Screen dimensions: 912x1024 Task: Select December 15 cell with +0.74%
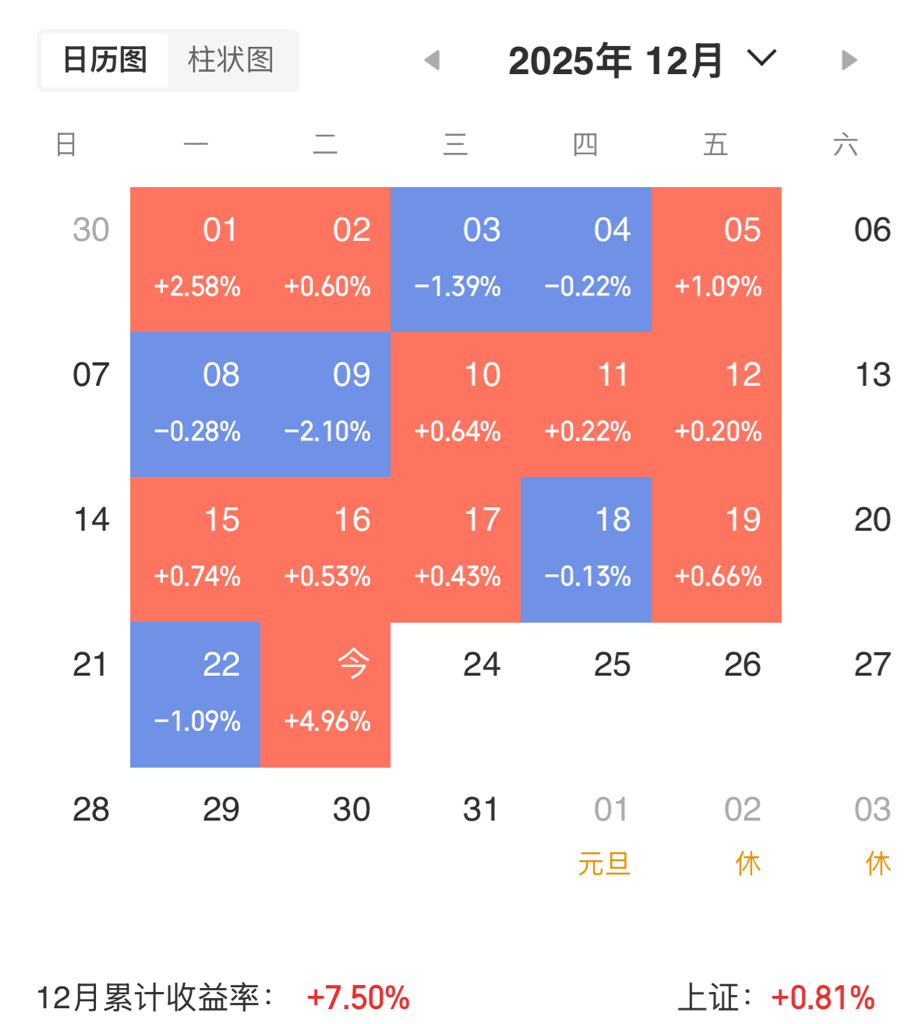[196, 549]
